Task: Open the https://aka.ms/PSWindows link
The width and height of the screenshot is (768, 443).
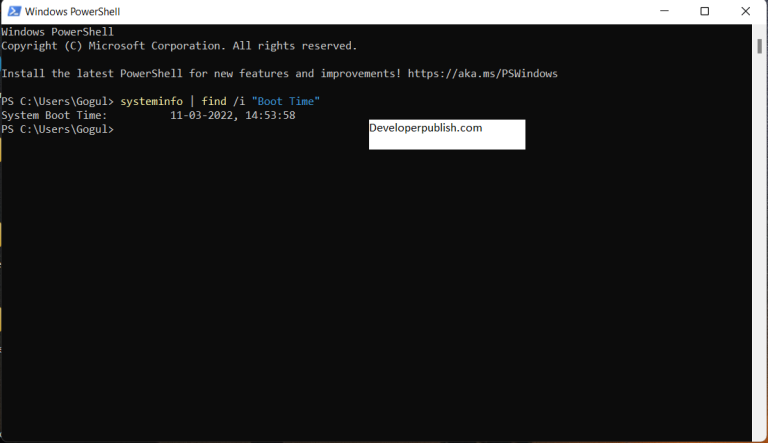Action: coord(482,74)
